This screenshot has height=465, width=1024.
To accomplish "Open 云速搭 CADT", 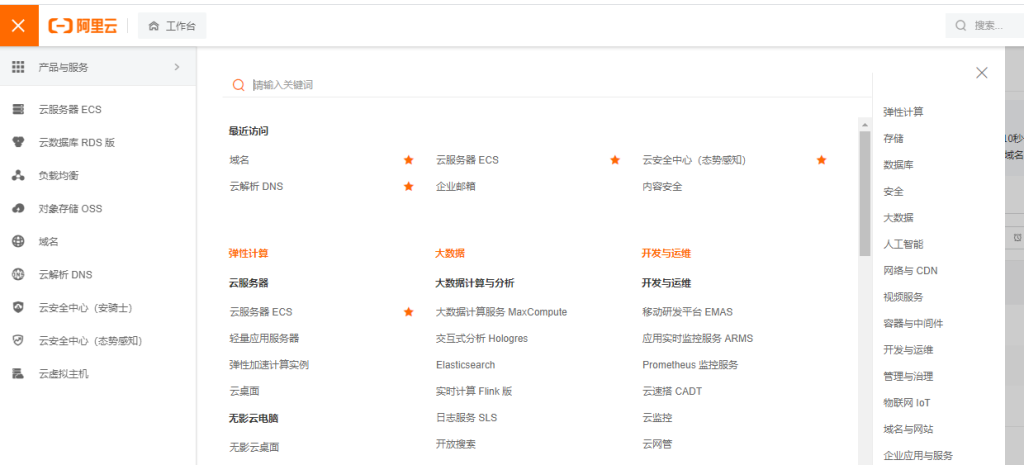I will click(672, 391).
